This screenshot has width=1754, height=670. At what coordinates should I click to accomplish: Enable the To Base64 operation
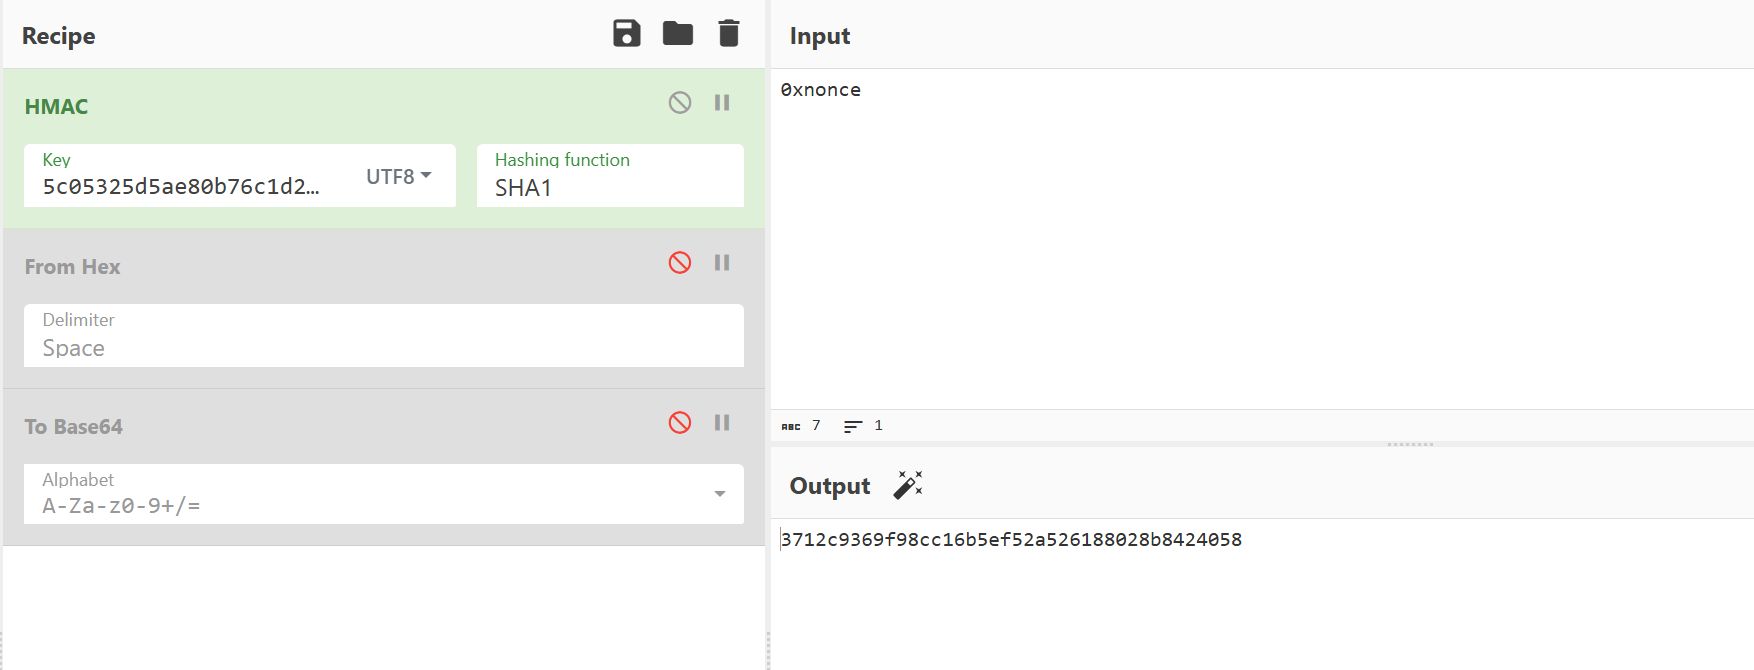click(680, 423)
